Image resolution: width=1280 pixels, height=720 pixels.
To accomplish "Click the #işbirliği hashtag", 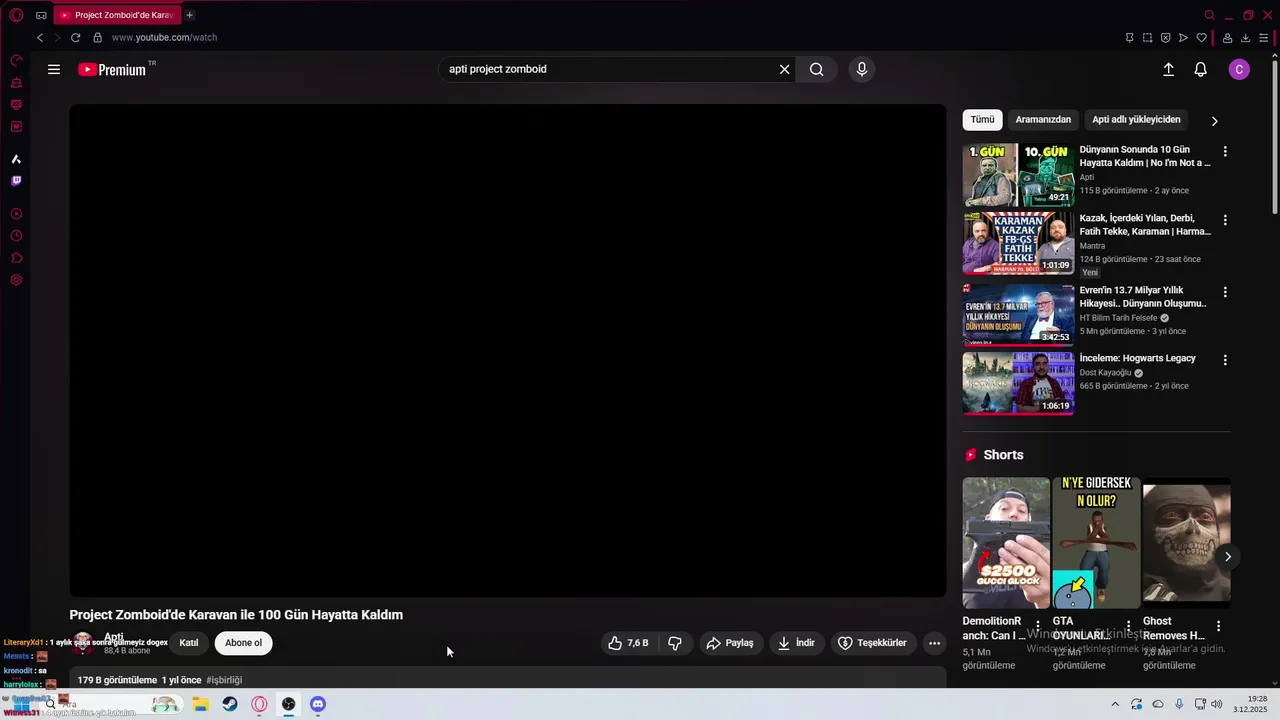I will point(224,680).
